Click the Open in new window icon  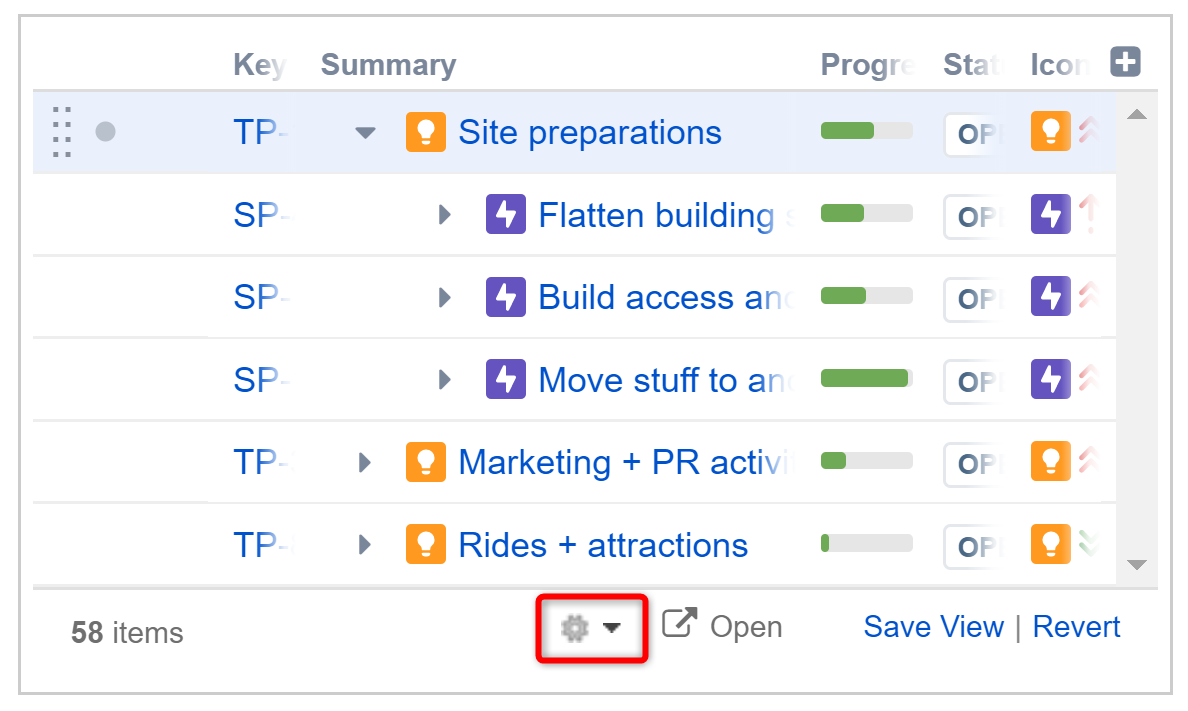pos(679,623)
